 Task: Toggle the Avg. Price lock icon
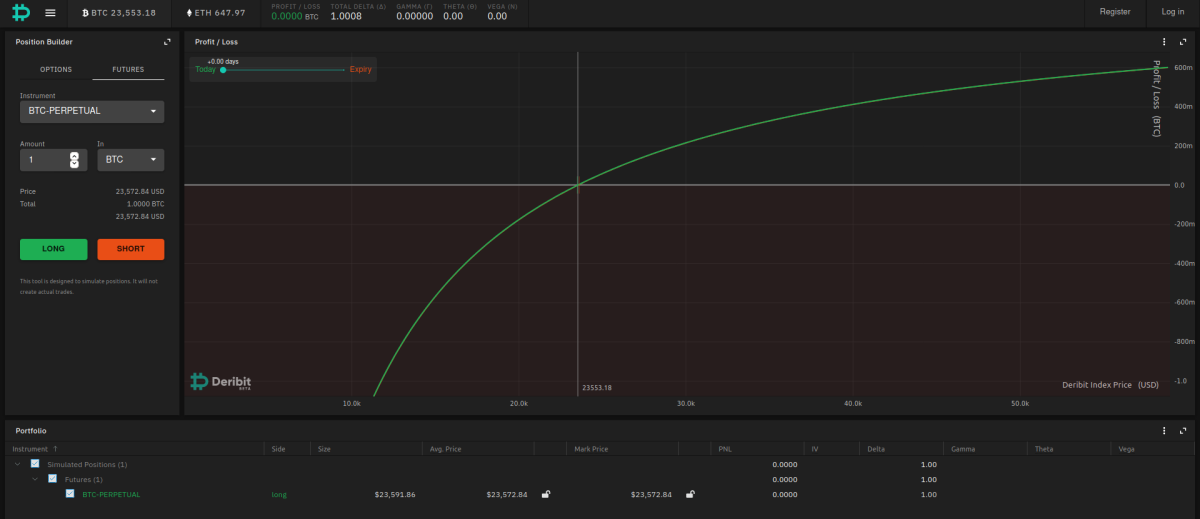(545, 494)
